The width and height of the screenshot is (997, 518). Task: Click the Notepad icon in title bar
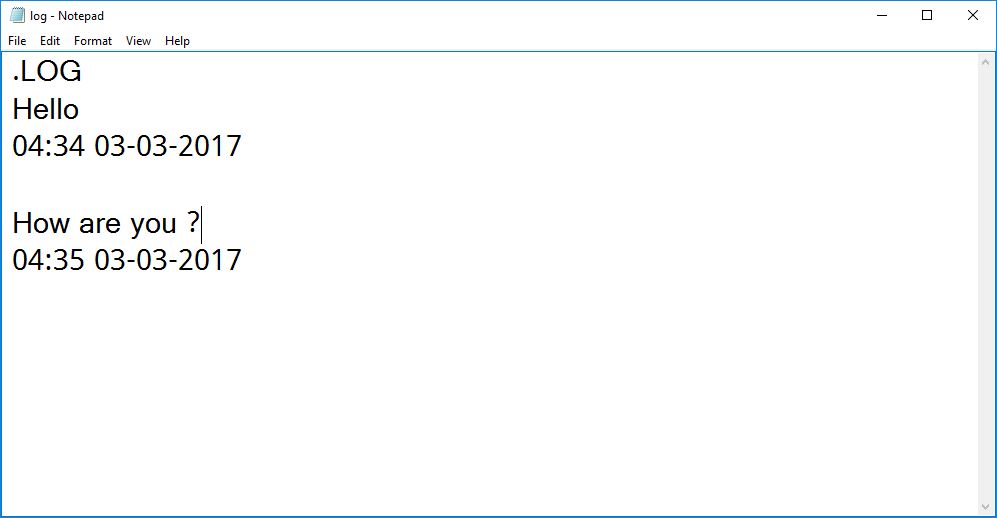click(17, 15)
